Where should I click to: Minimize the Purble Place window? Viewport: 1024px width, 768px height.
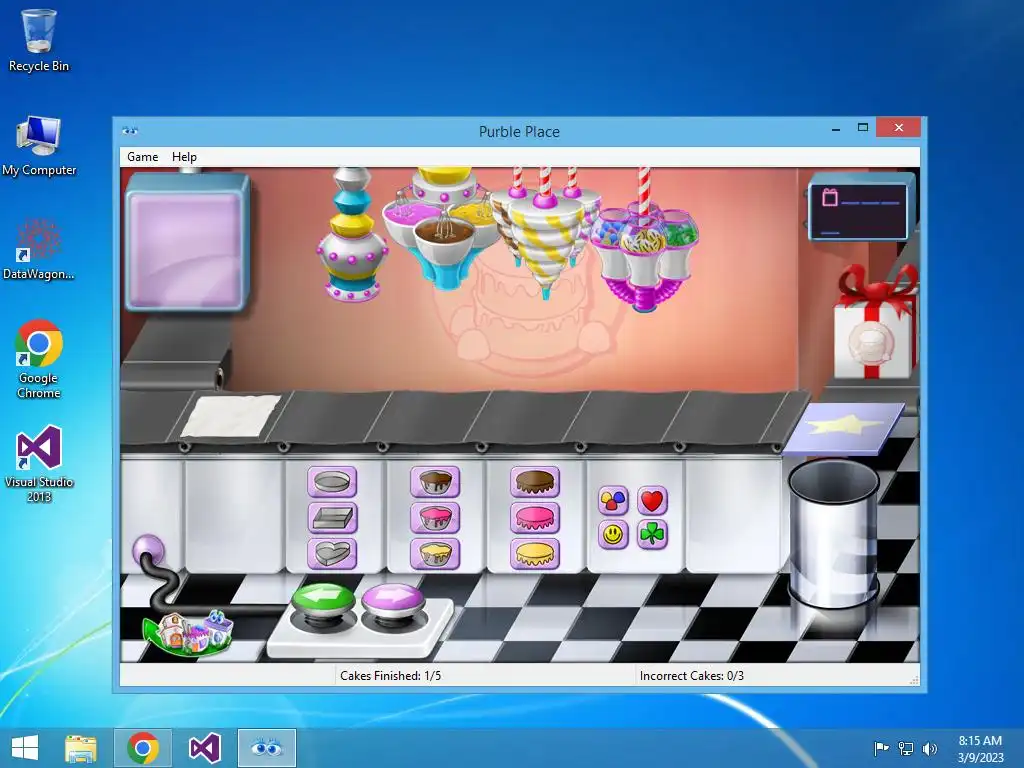(835, 129)
